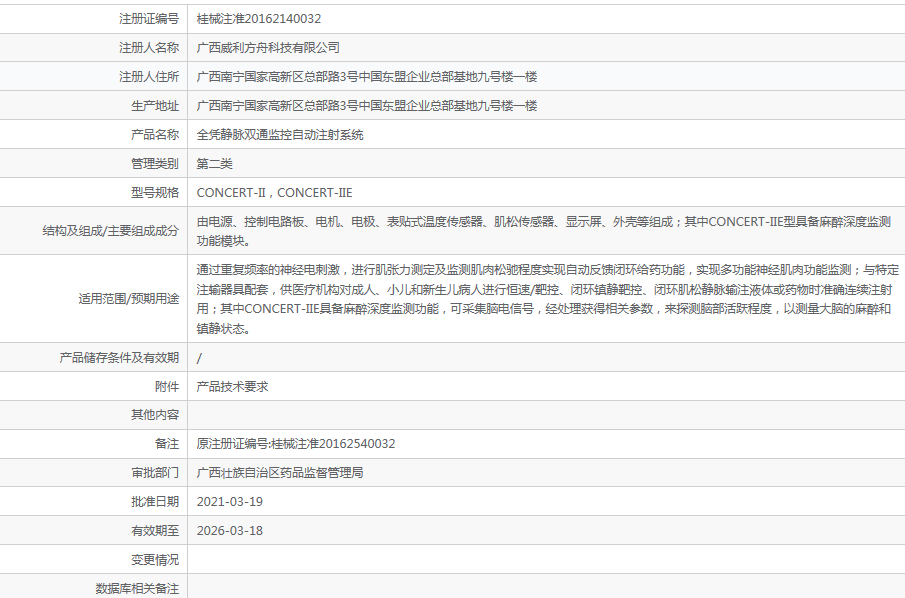This screenshot has width=905, height=598.
Task: Click the 型号规格 row label
Action: pos(155,192)
